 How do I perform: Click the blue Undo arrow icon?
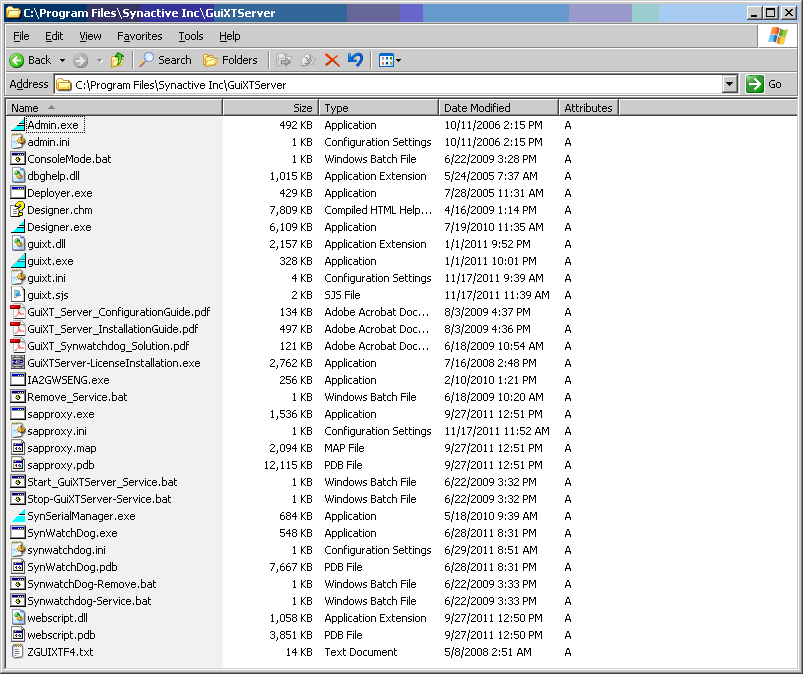tap(355, 60)
